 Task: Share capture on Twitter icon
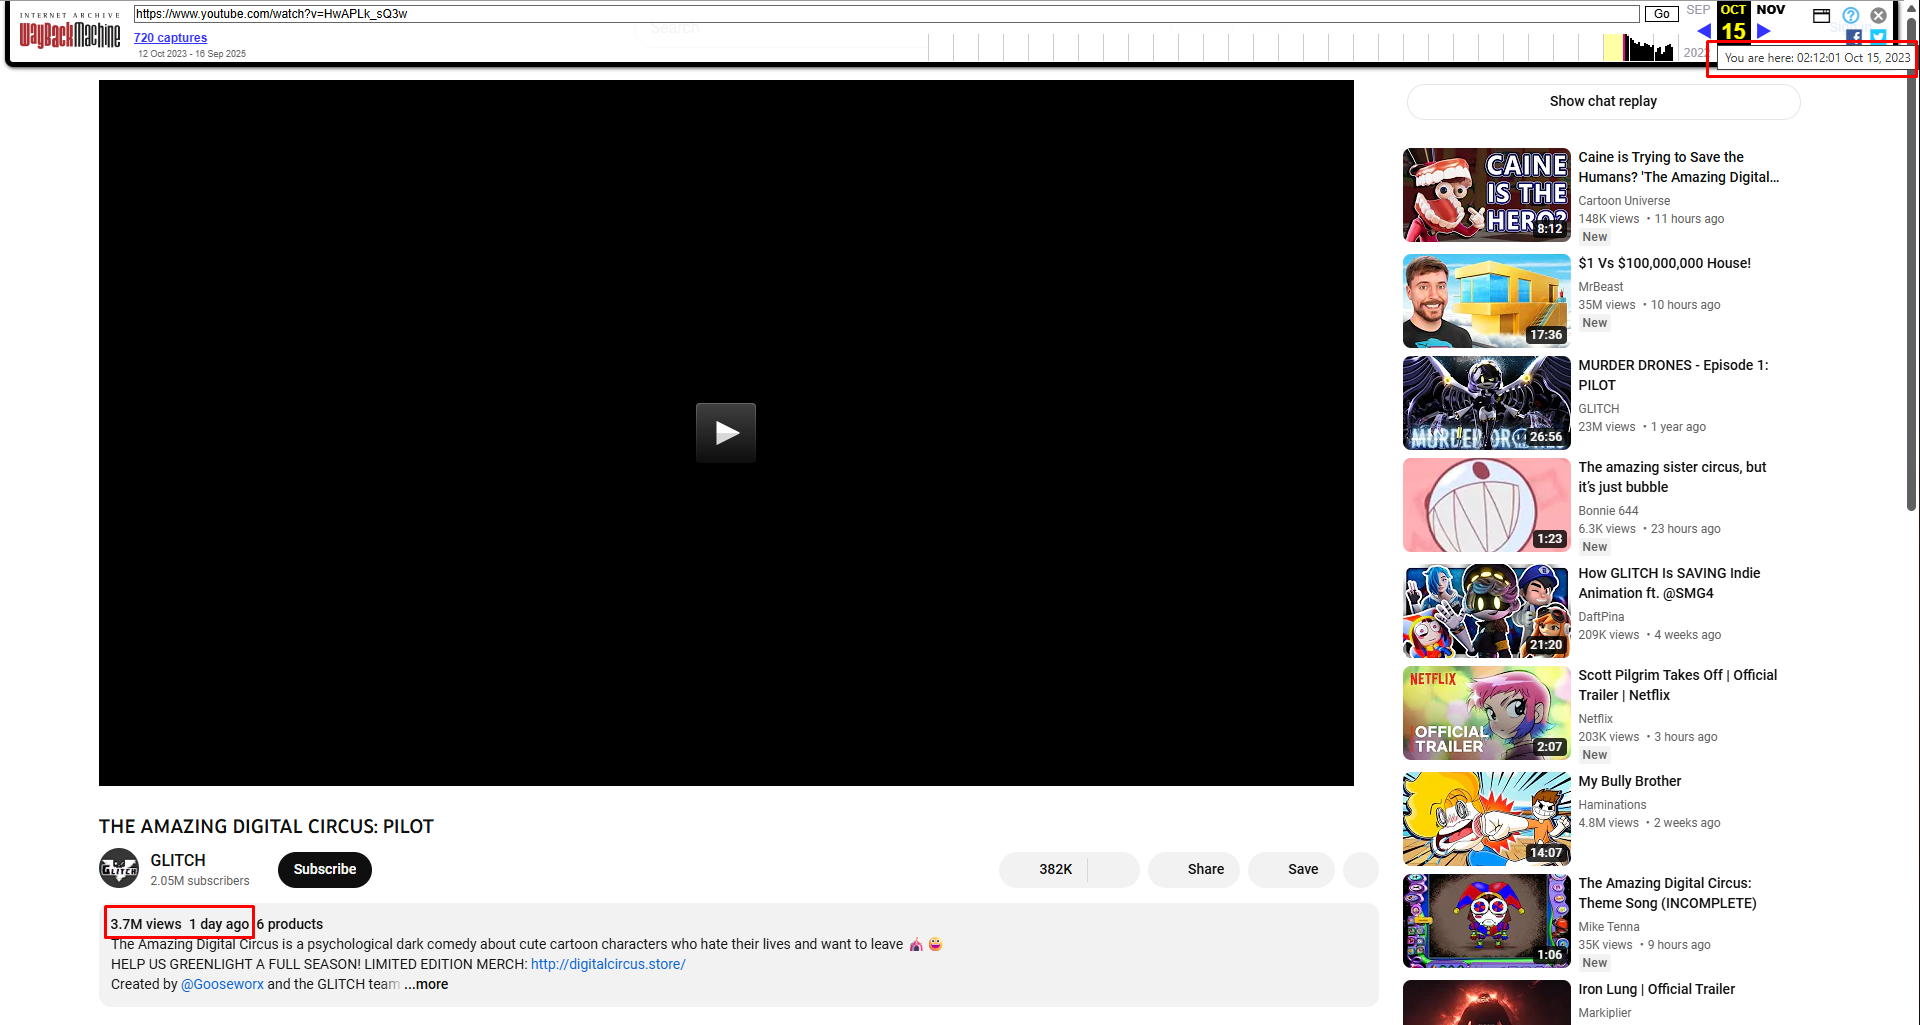tap(1879, 37)
